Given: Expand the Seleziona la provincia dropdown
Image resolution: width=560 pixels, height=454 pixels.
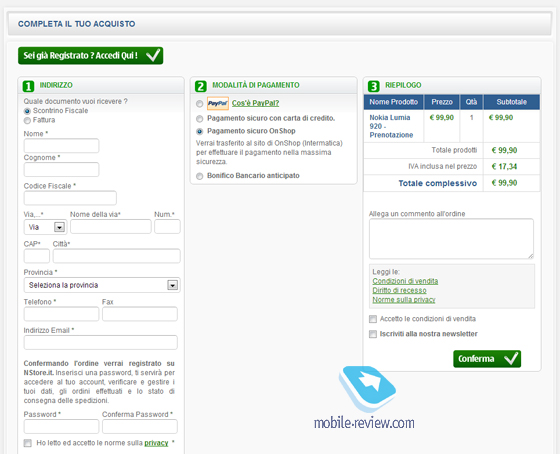Looking at the screenshot, I should [x=102, y=285].
